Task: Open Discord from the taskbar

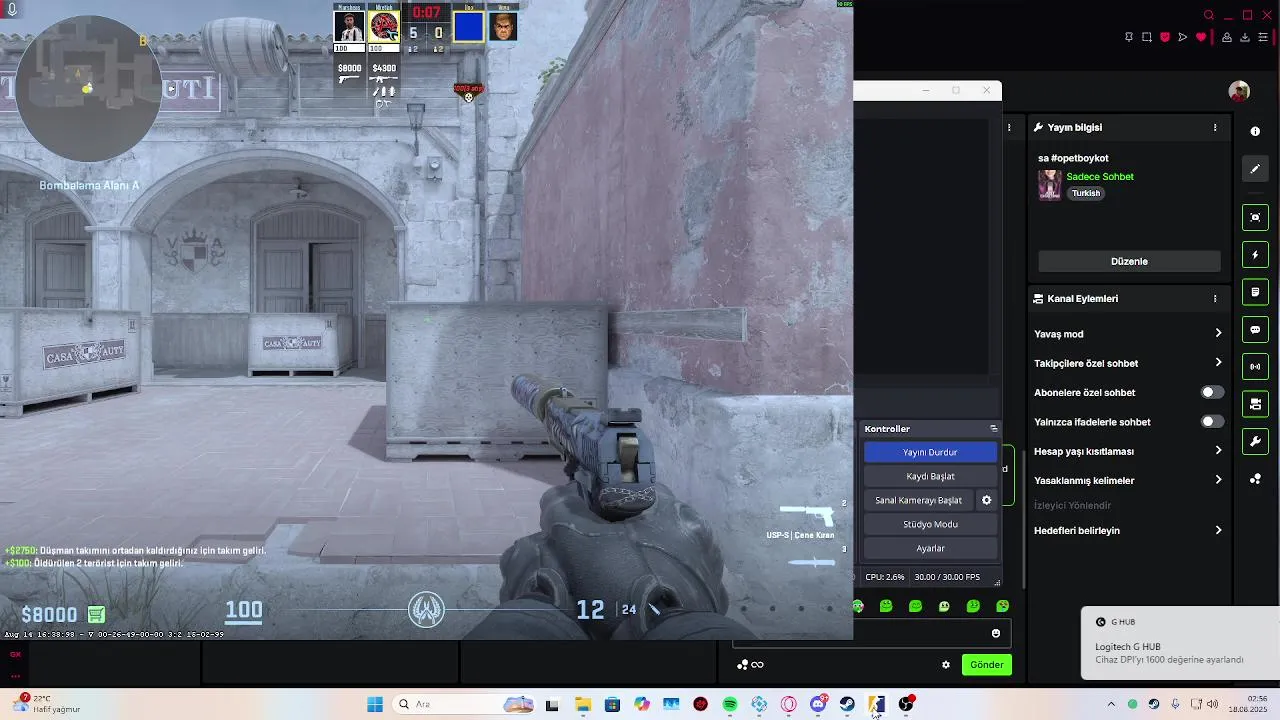Action: click(x=818, y=705)
